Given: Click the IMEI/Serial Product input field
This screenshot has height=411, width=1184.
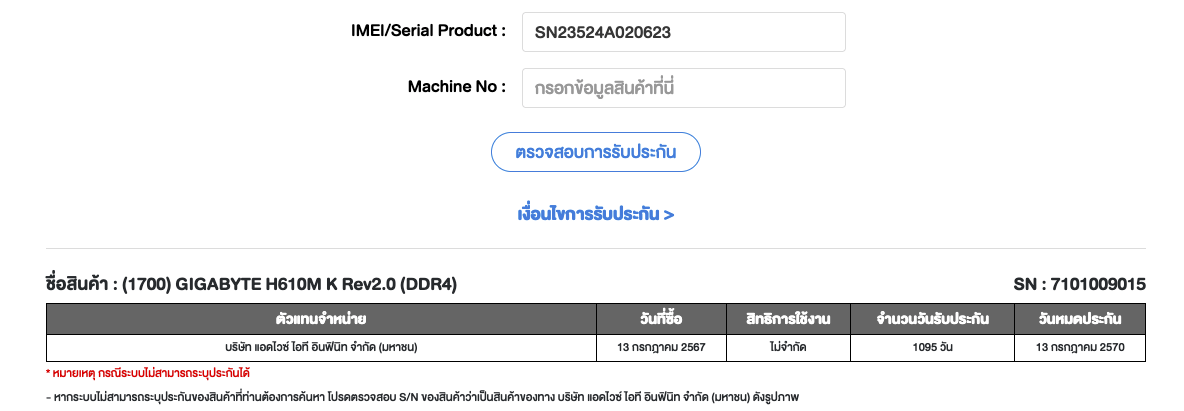Looking at the screenshot, I should 683,32.
